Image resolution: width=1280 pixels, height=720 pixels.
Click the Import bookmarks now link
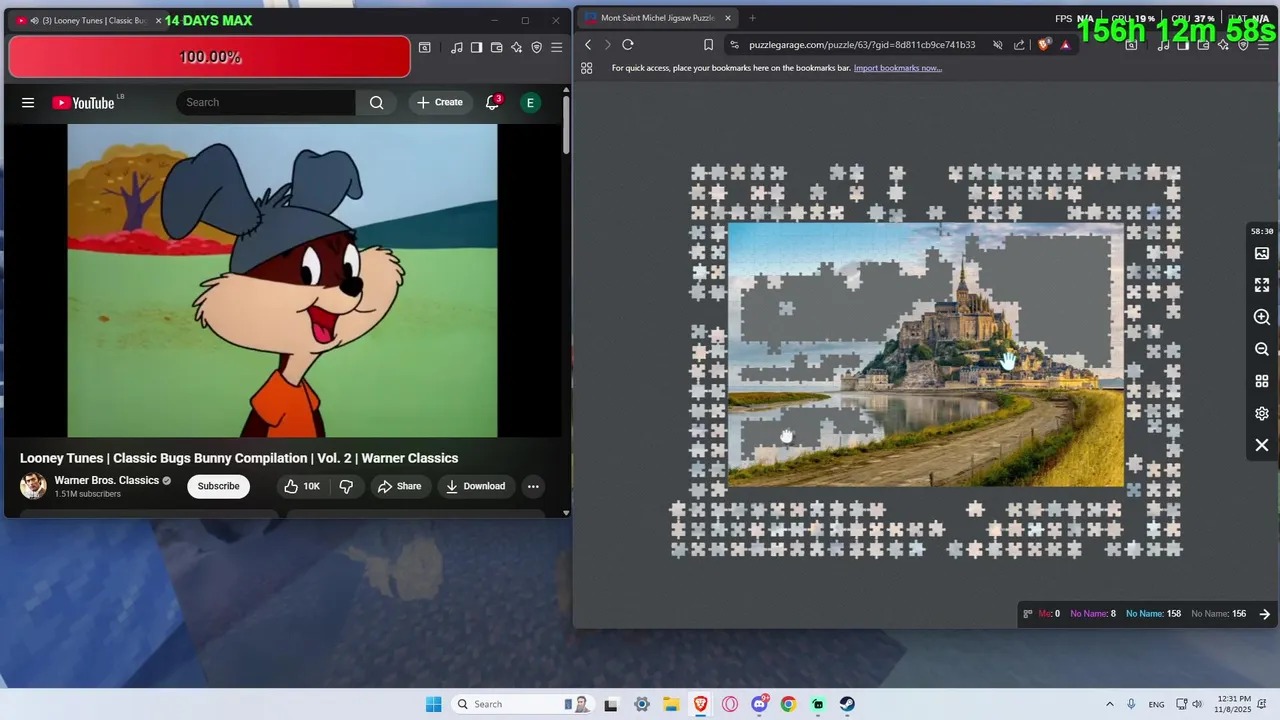(898, 68)
